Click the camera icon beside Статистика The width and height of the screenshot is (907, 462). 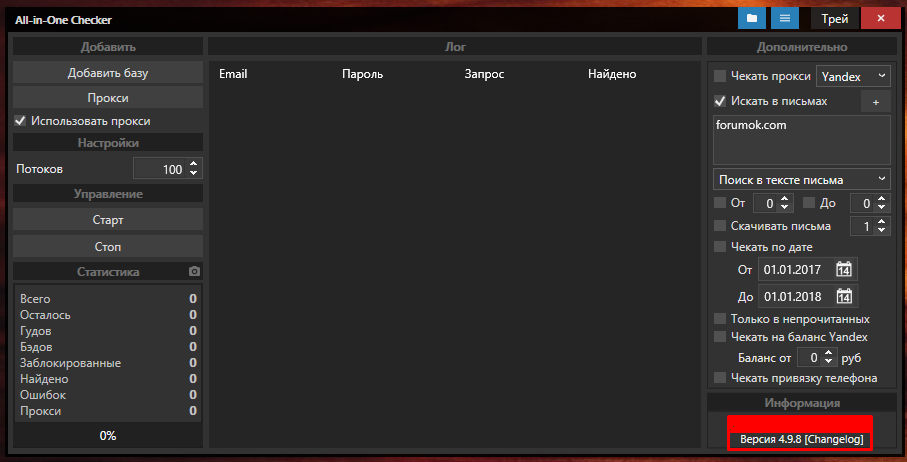coord(194,271)
